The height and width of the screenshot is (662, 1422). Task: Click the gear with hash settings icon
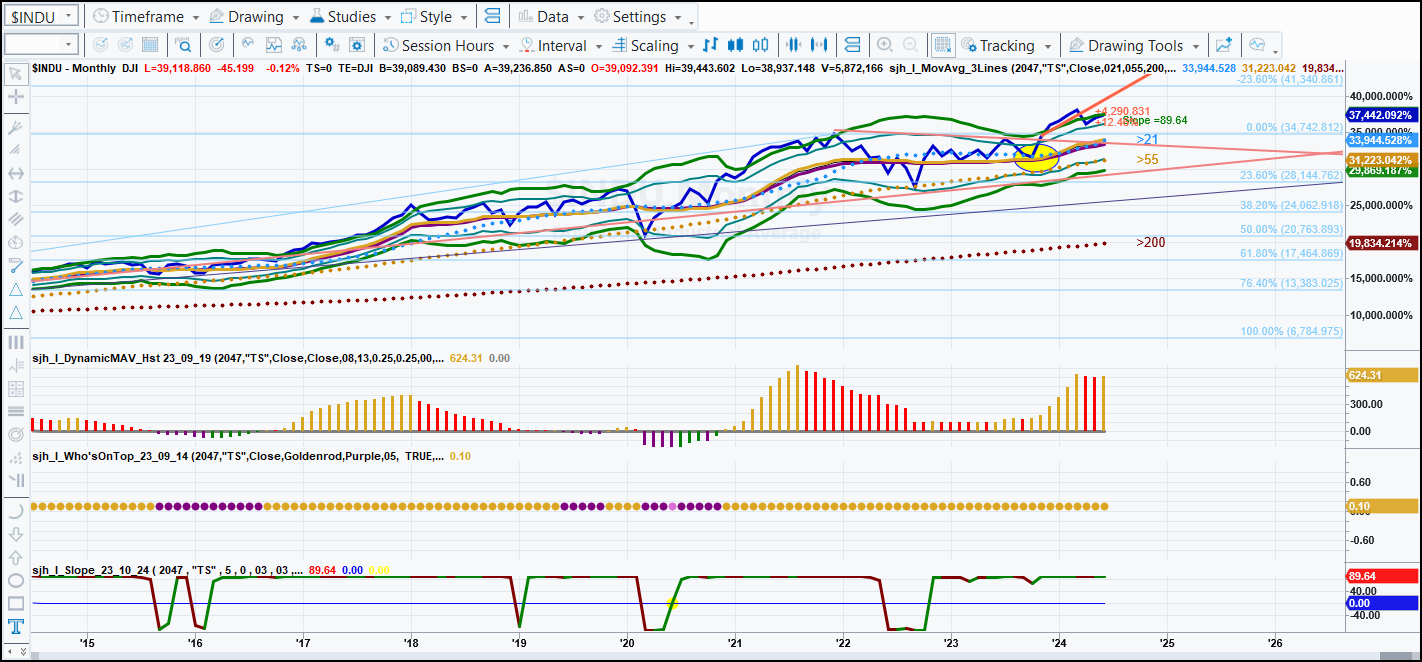click(333, 45)
